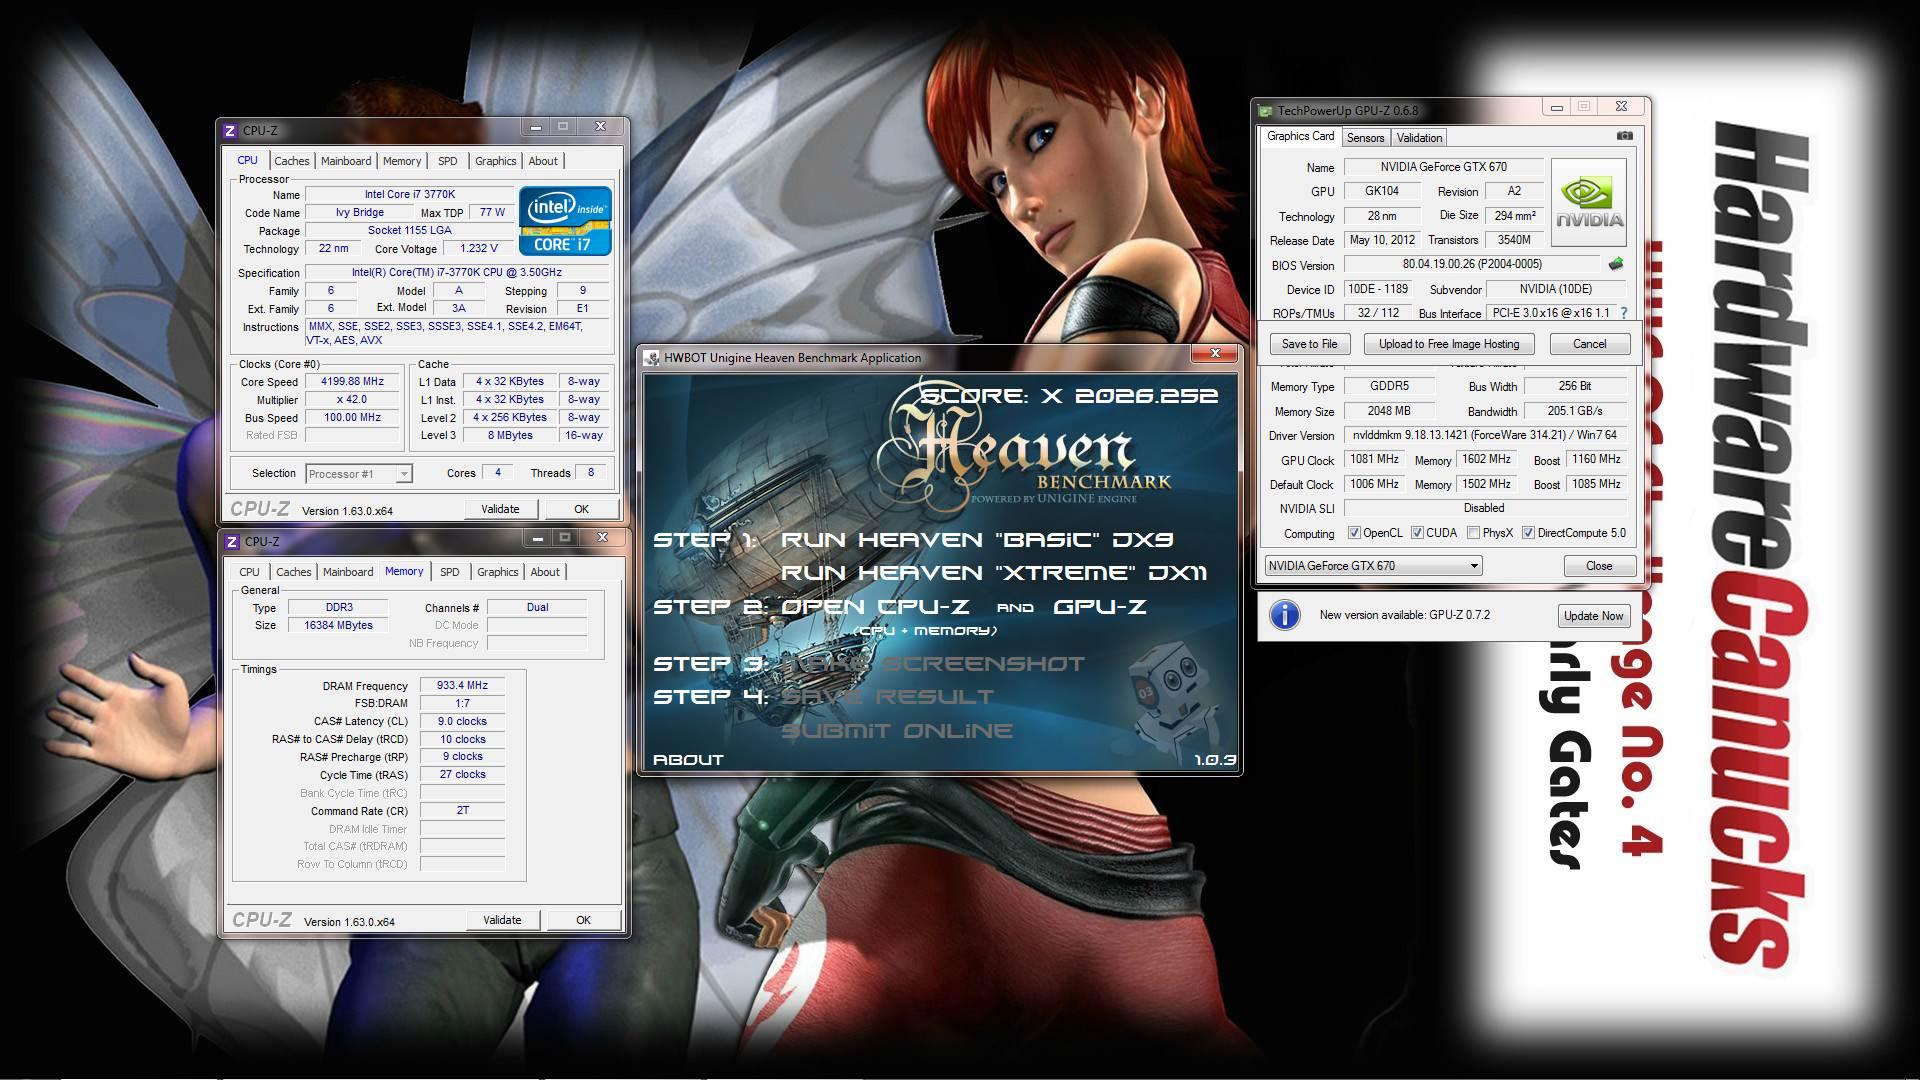Enable the PhysX checkbox
The width and height of the screenshot is (1920, 1080).
pos(1473,533)
